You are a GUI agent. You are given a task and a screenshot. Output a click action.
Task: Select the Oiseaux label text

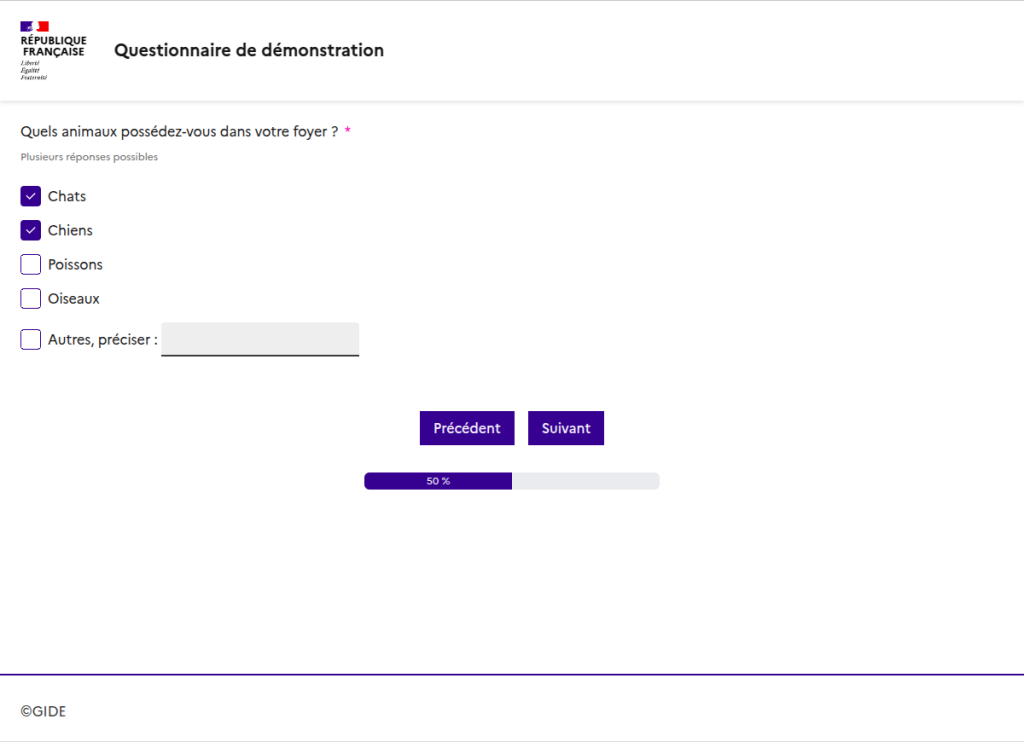73,298
